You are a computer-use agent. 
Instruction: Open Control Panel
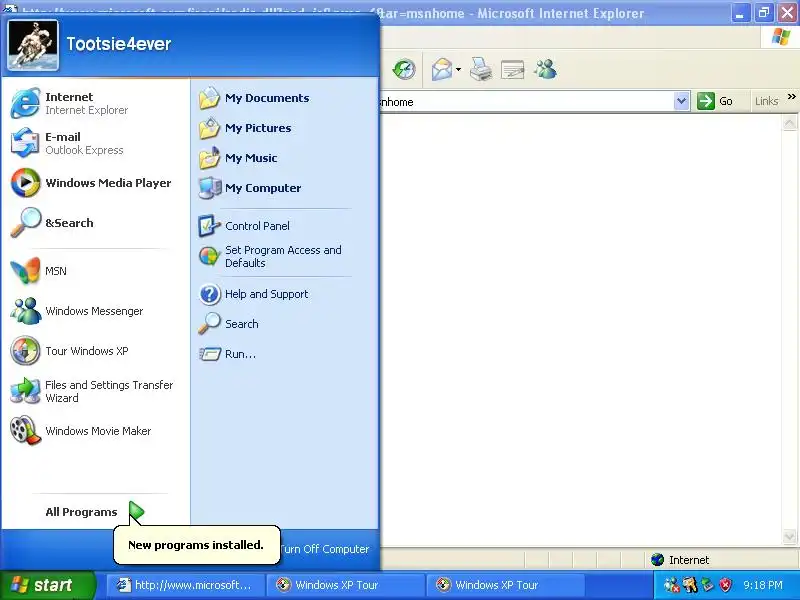click(283, 226)
